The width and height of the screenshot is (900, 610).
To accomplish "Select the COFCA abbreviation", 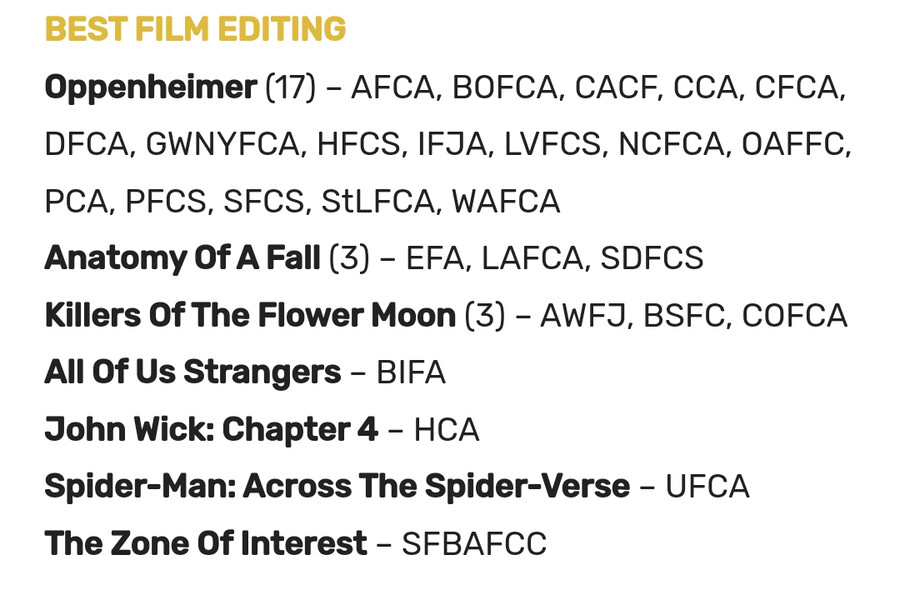I will (x=794, y=316).
